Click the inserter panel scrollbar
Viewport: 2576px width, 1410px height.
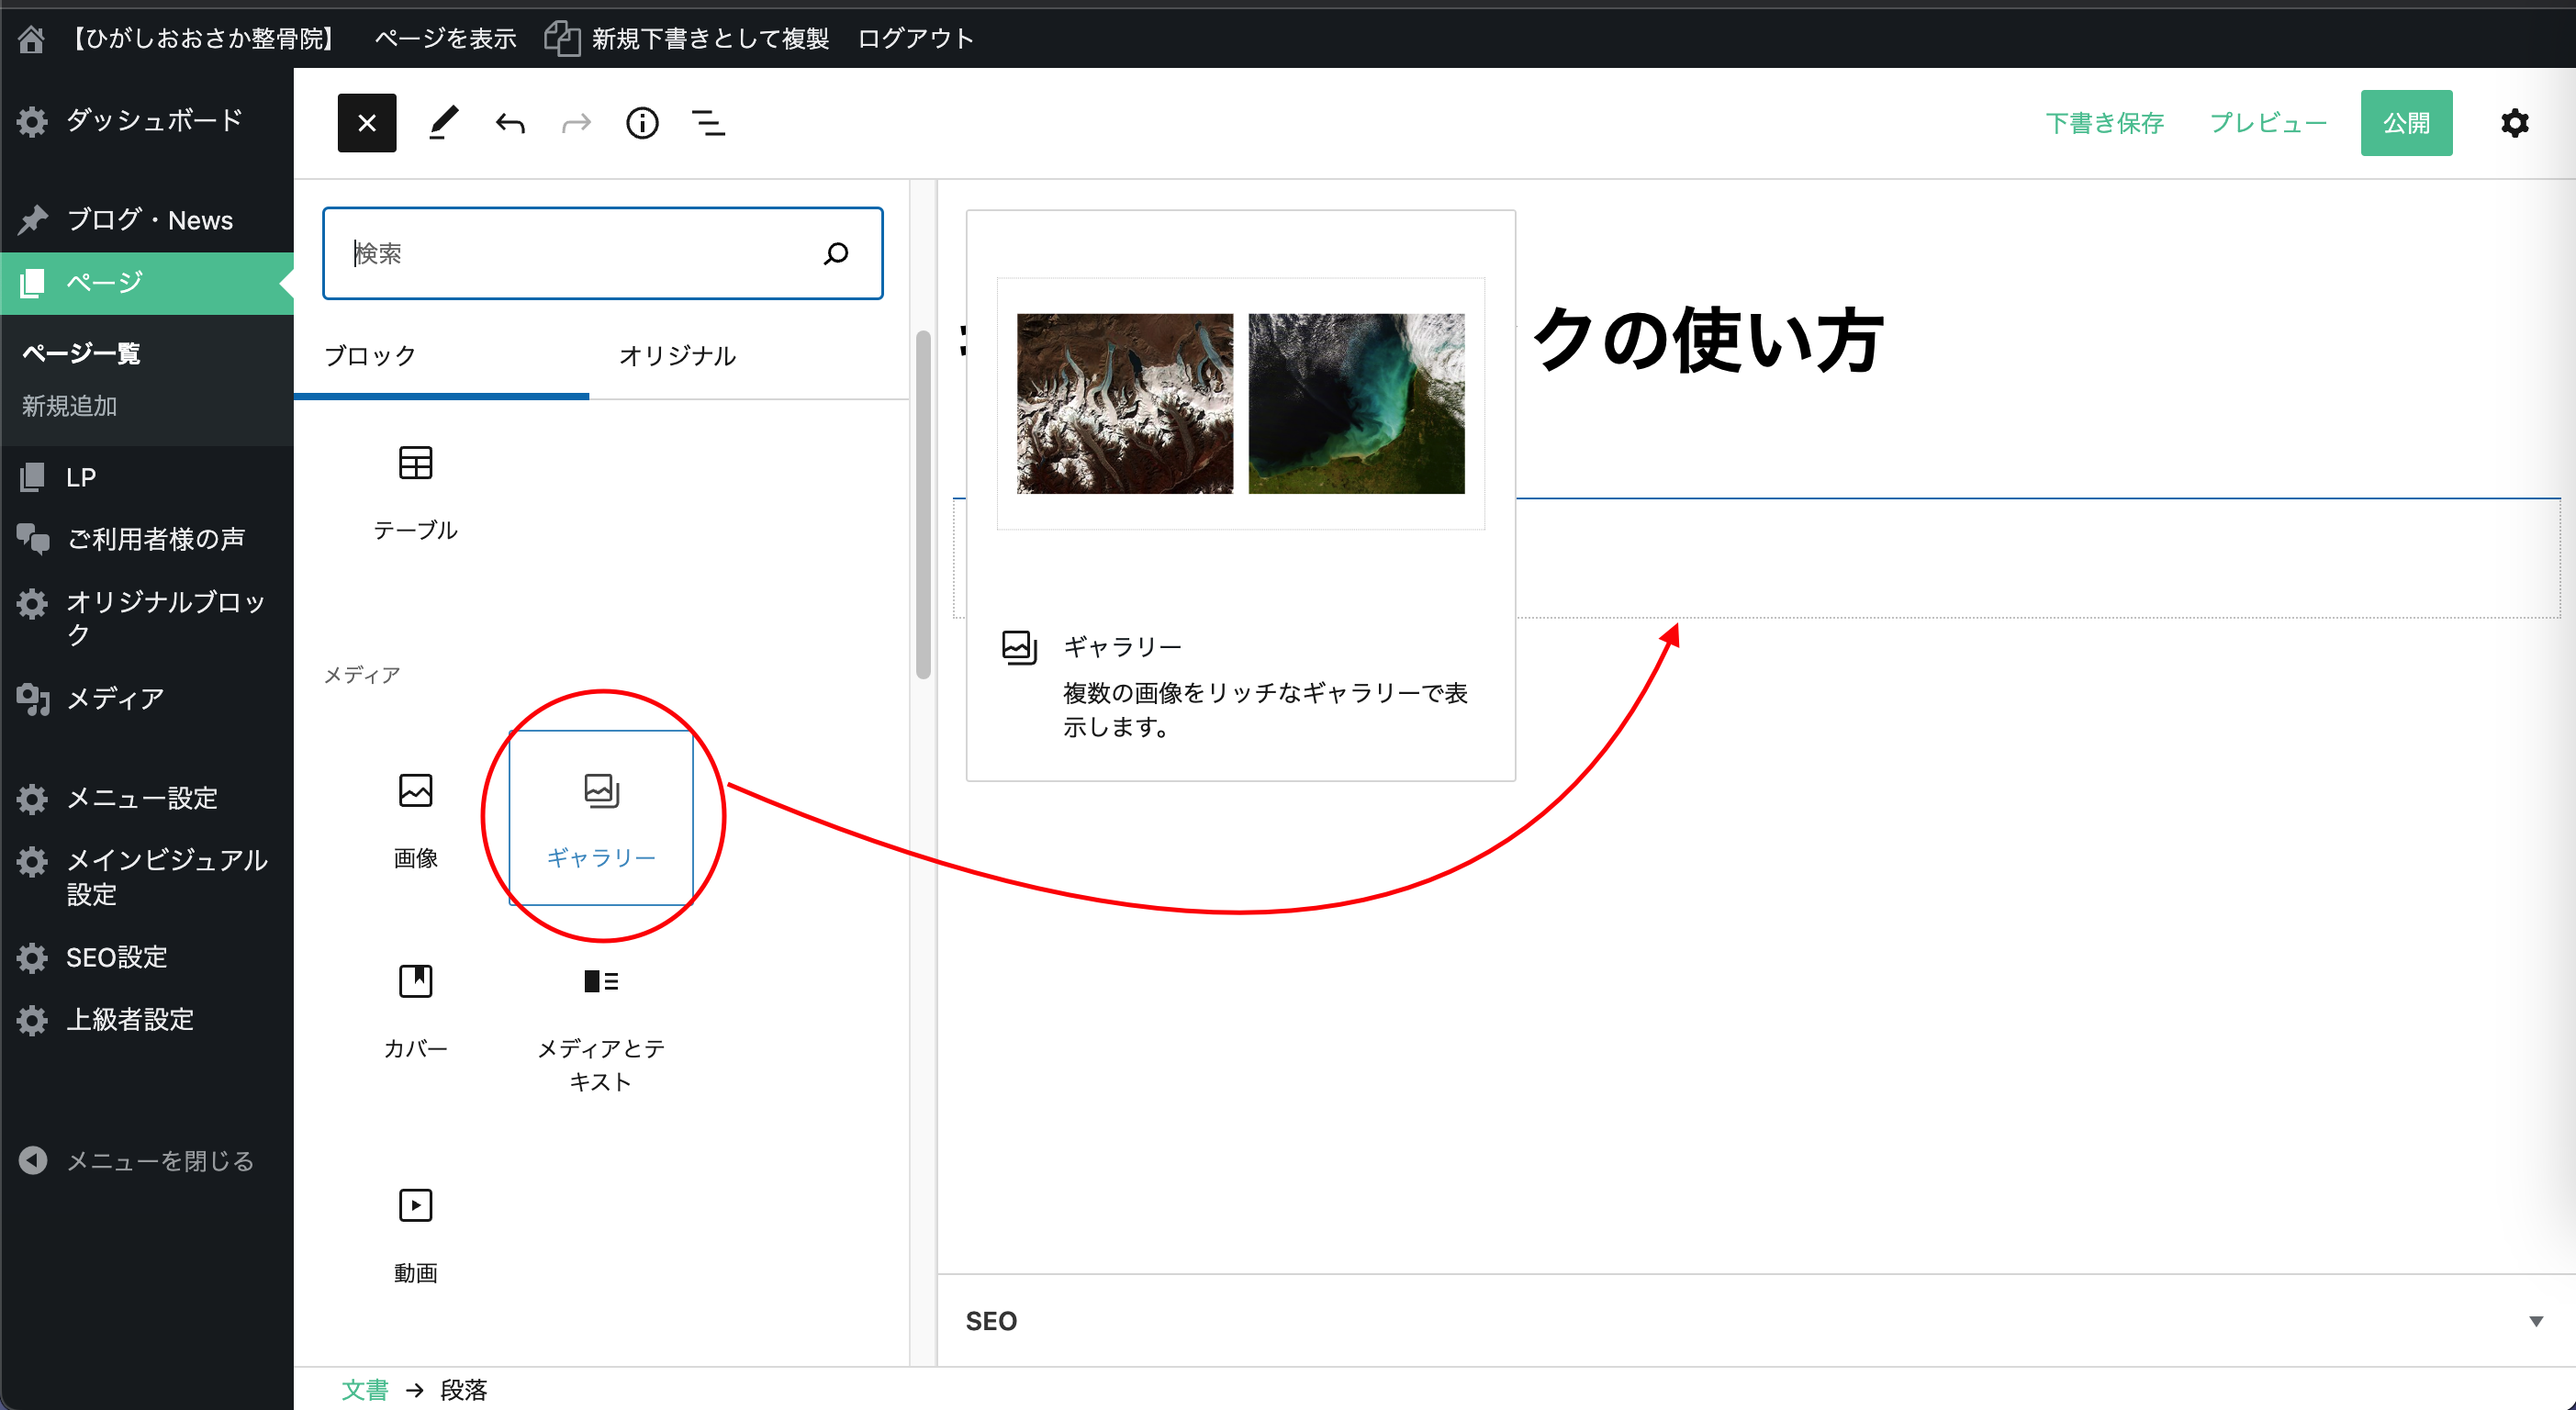click(x=923, y=505)
